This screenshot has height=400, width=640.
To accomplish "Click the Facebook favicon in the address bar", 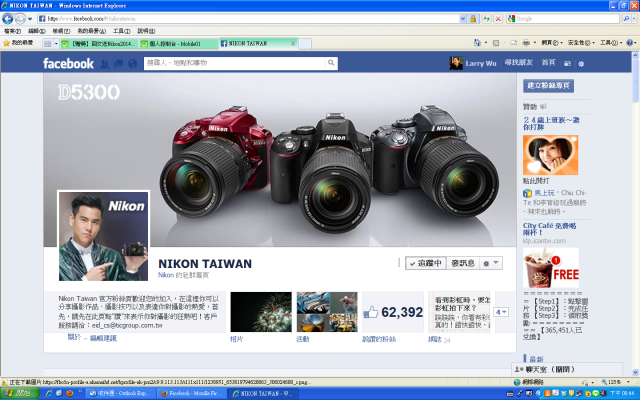I will click(x=42, y=19).
